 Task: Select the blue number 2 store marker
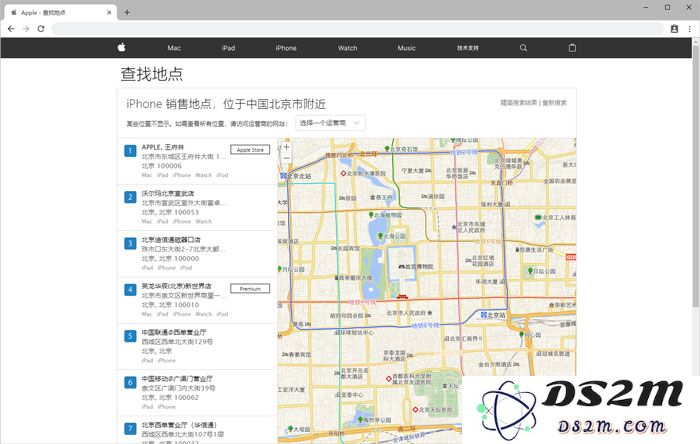(130, 197)
